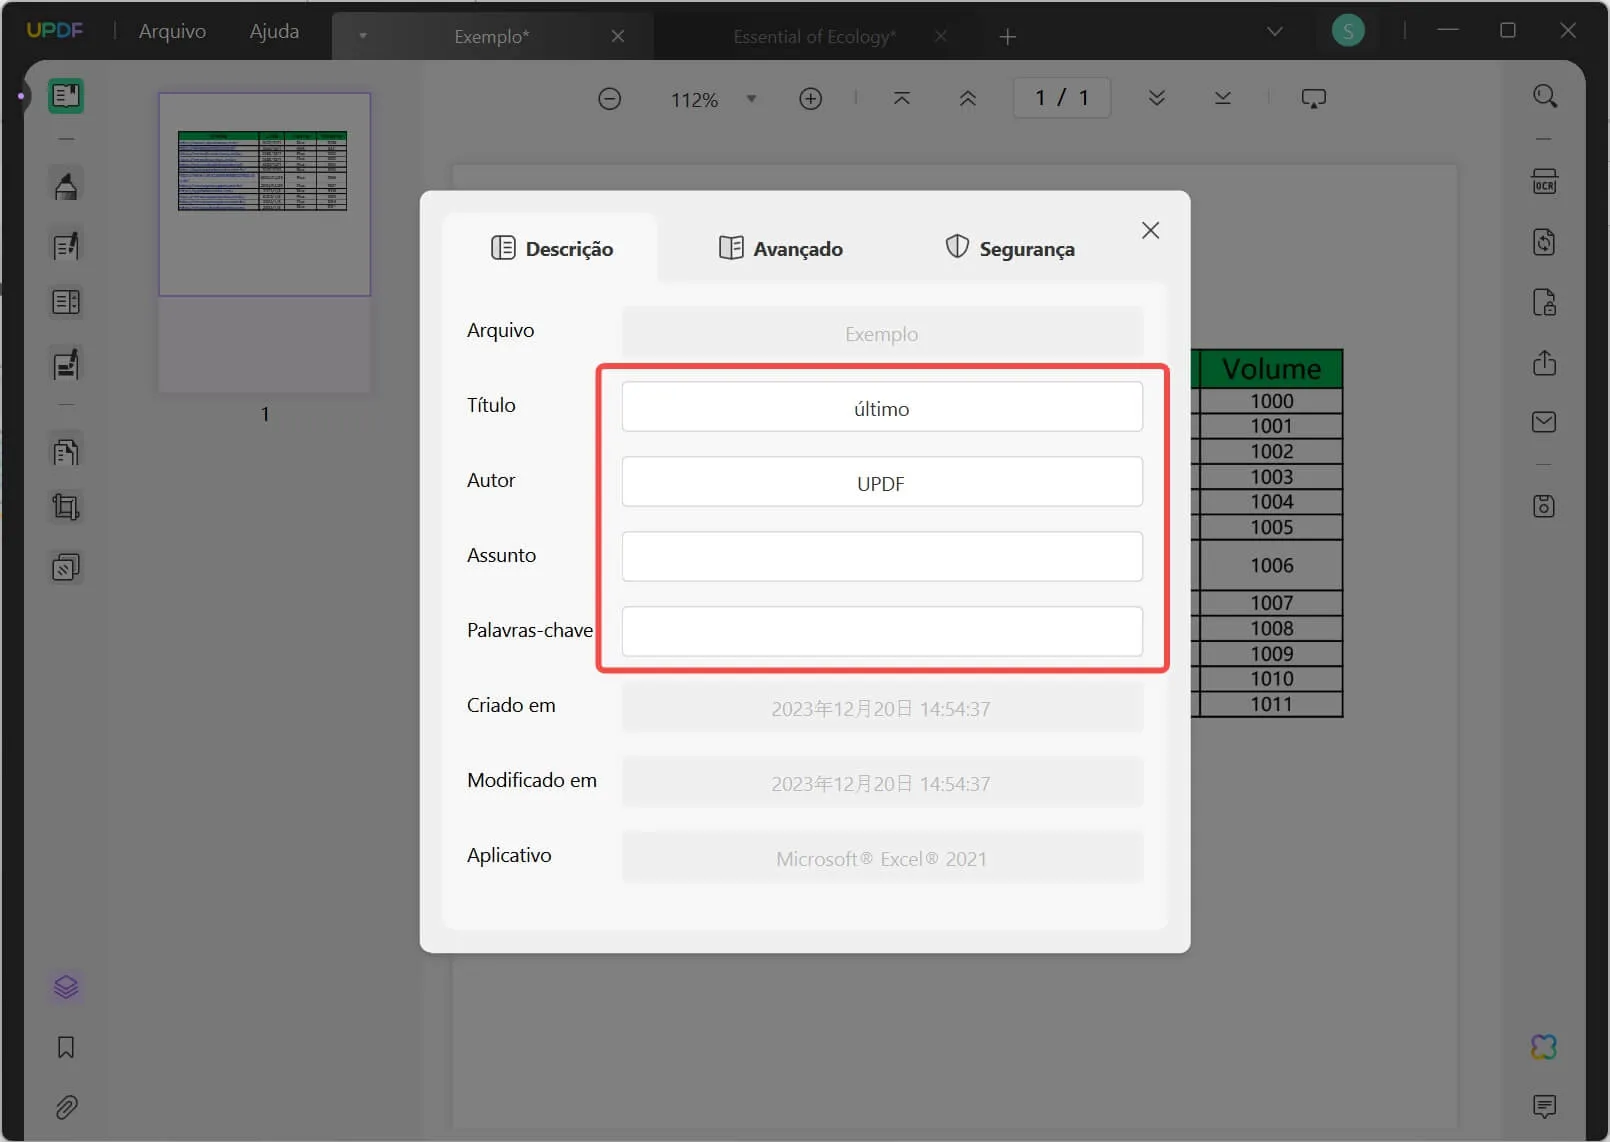Click the page number field
Viewport: 1610px width, 1142px height.
pos(1062,98)
